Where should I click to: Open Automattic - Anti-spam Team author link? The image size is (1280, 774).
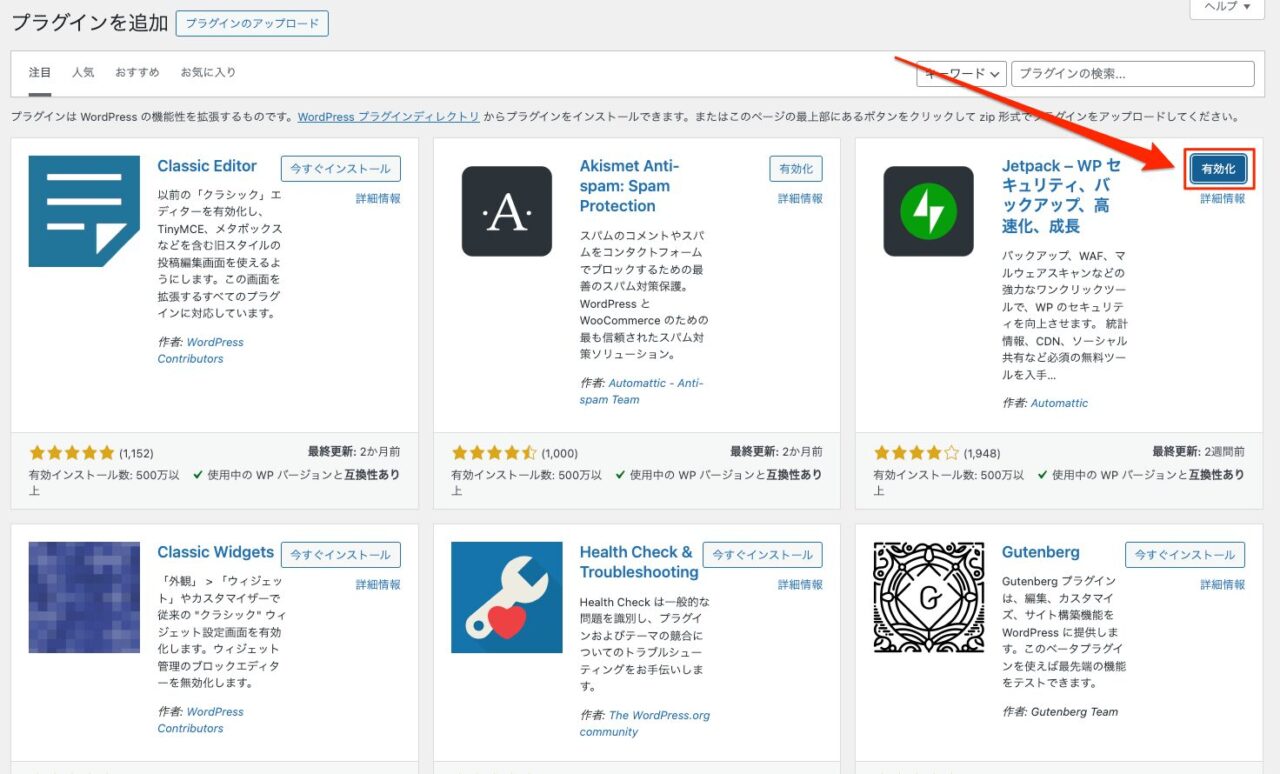point(642,391)
